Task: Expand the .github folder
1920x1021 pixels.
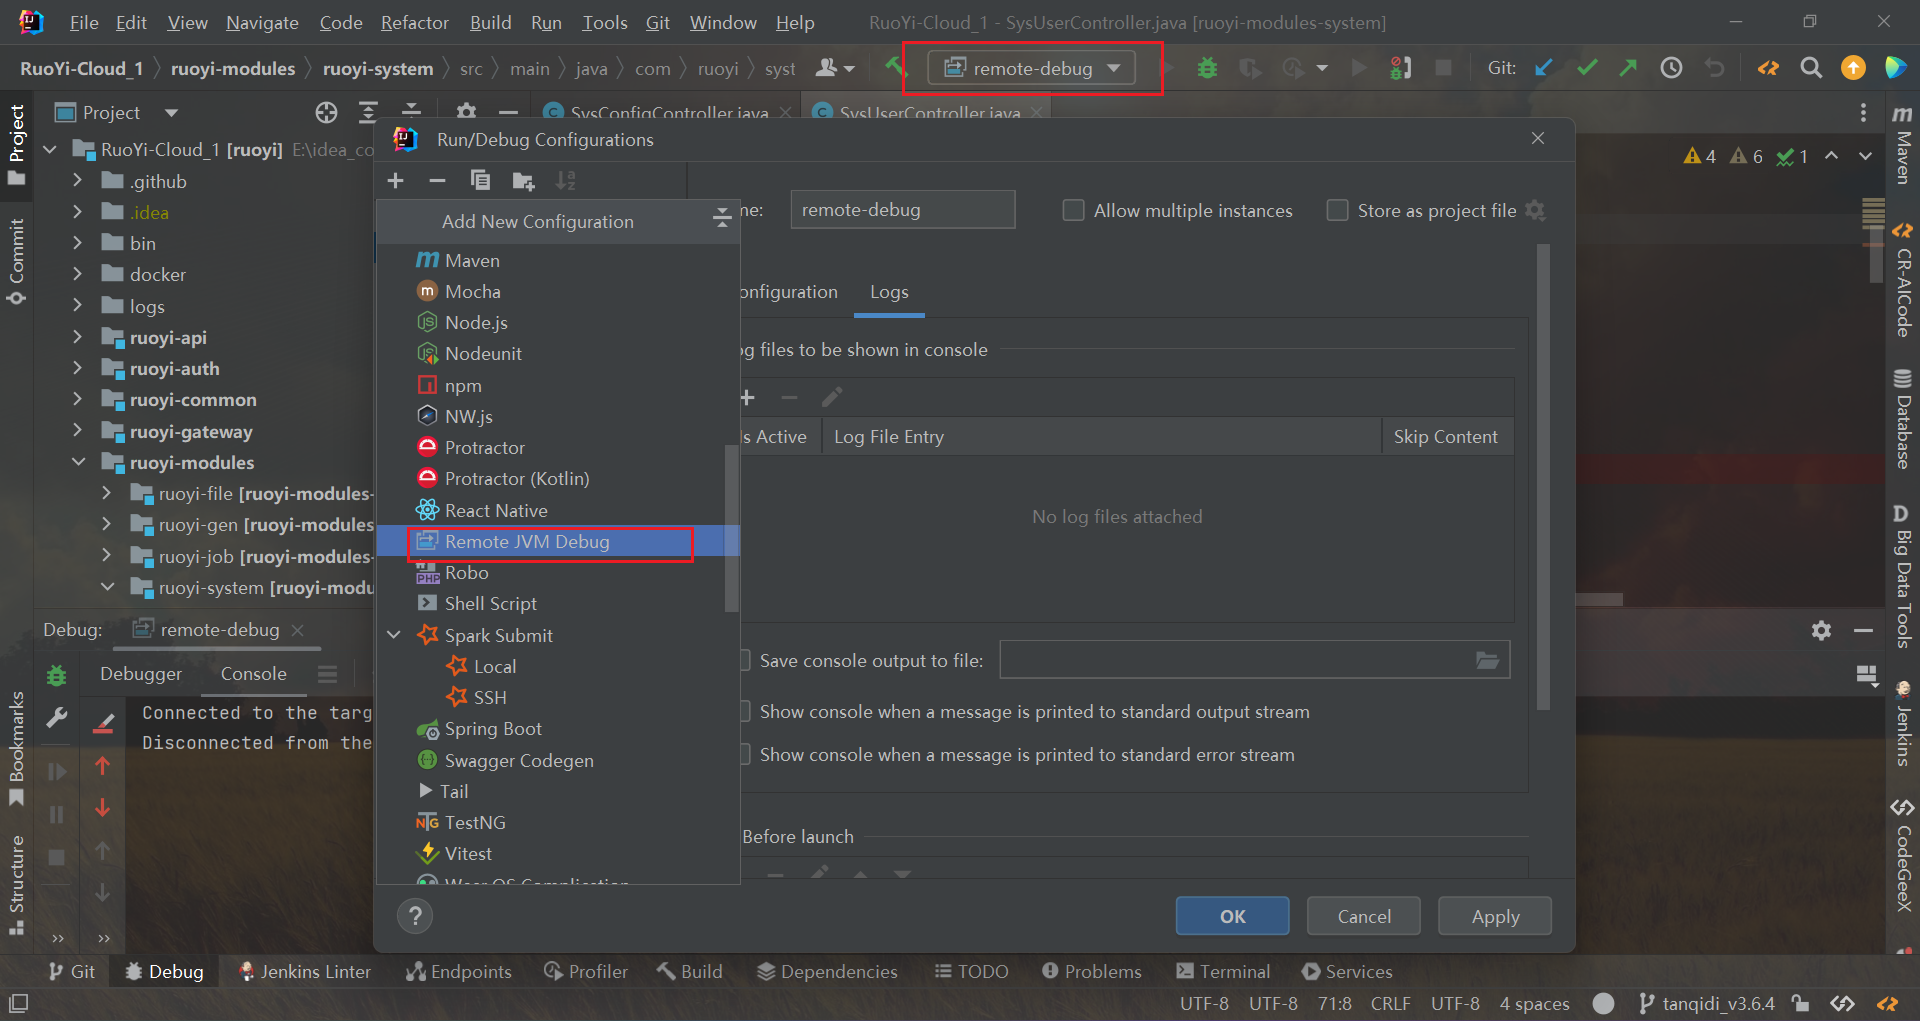Action: pos(78,181)
